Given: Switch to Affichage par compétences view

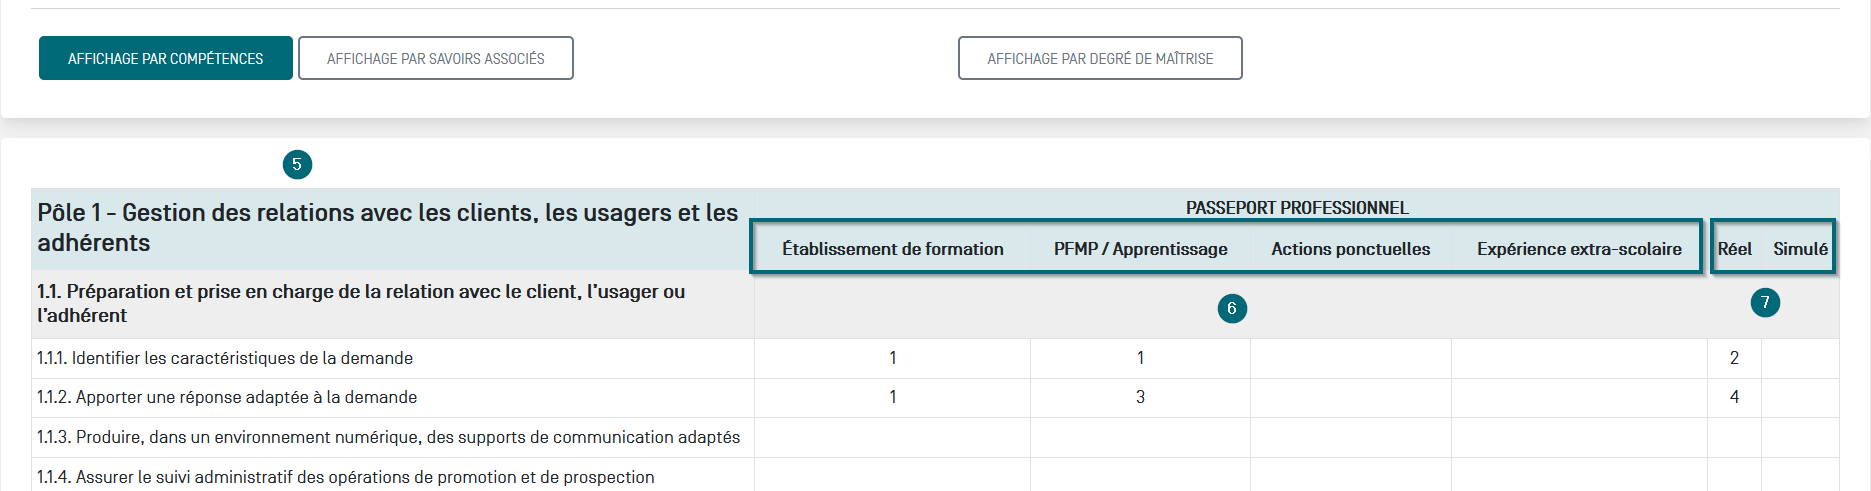Looking at the screenshot, I should 166,59.
